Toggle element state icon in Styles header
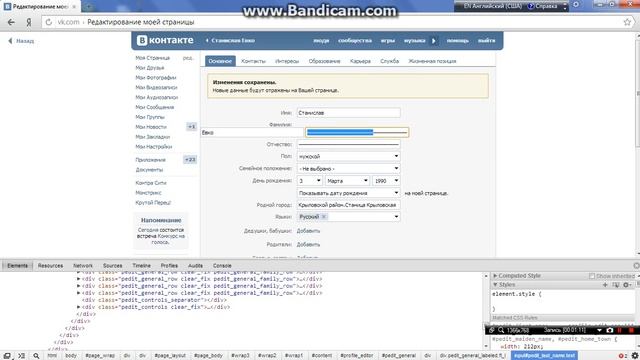 point(616,284)
